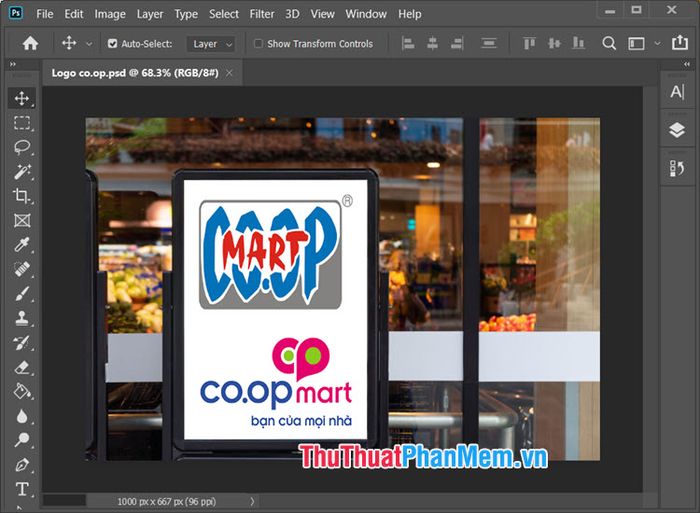
Task: Click the document size status text
Action: tap(167, 501)
